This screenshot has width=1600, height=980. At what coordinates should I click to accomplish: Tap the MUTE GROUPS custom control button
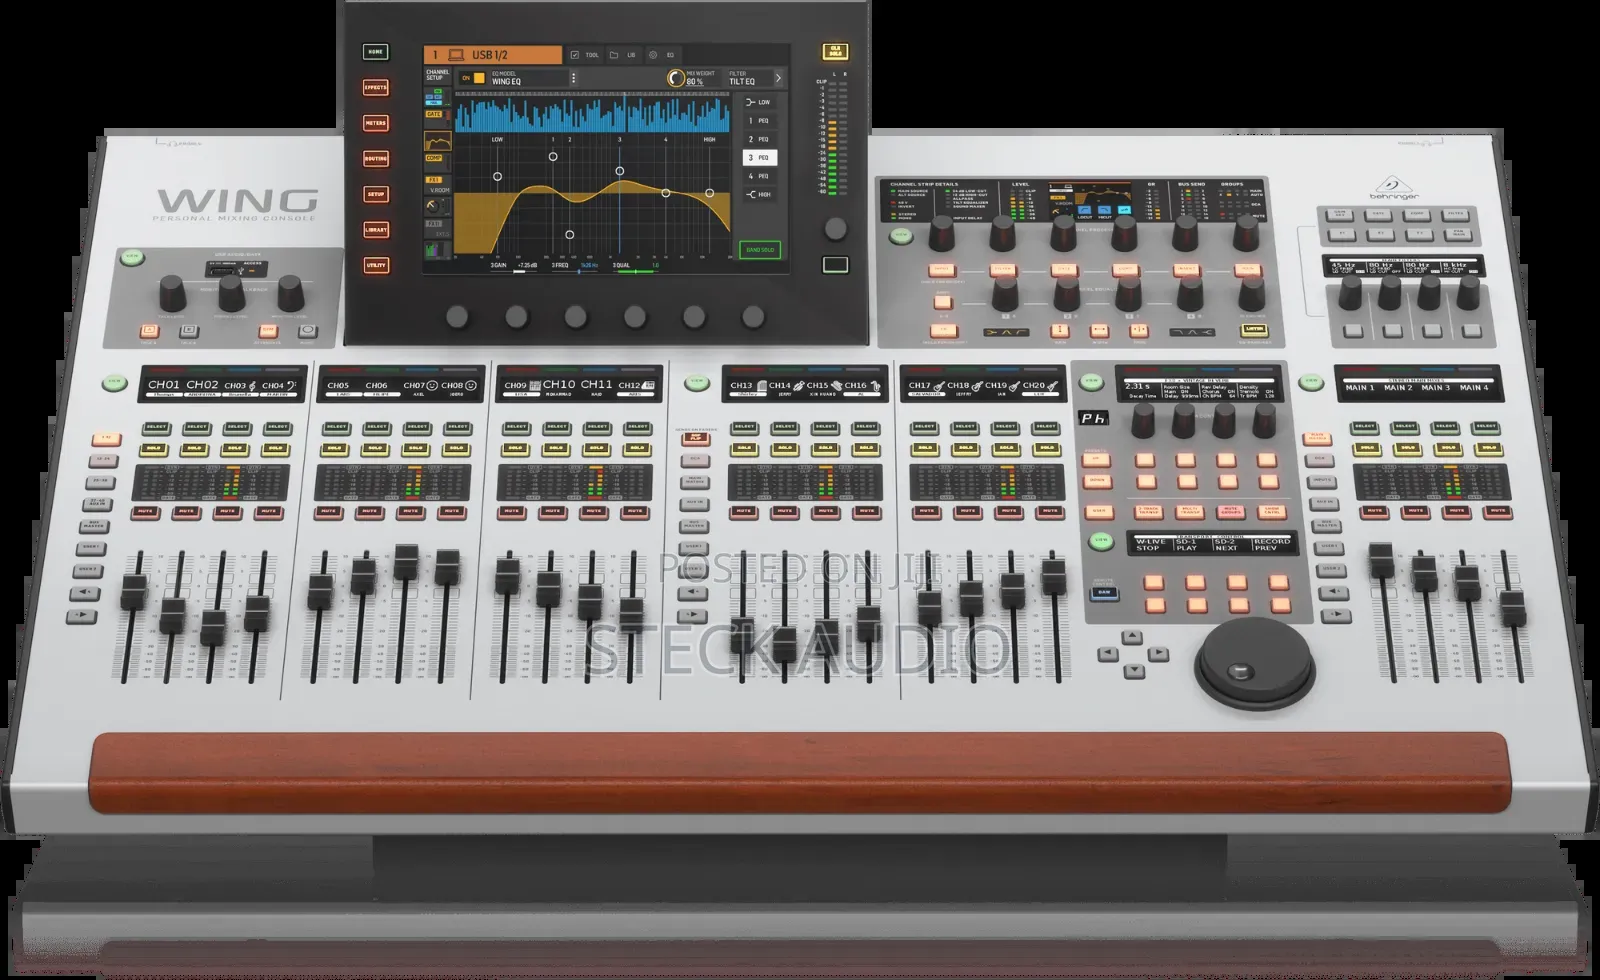point(1231,511)
